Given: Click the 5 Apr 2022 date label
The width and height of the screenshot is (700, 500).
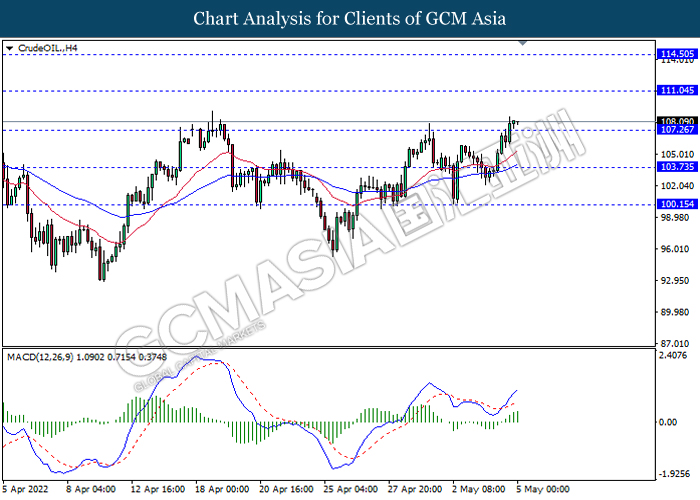Looking at the screenshot, I should click(25, 489).
